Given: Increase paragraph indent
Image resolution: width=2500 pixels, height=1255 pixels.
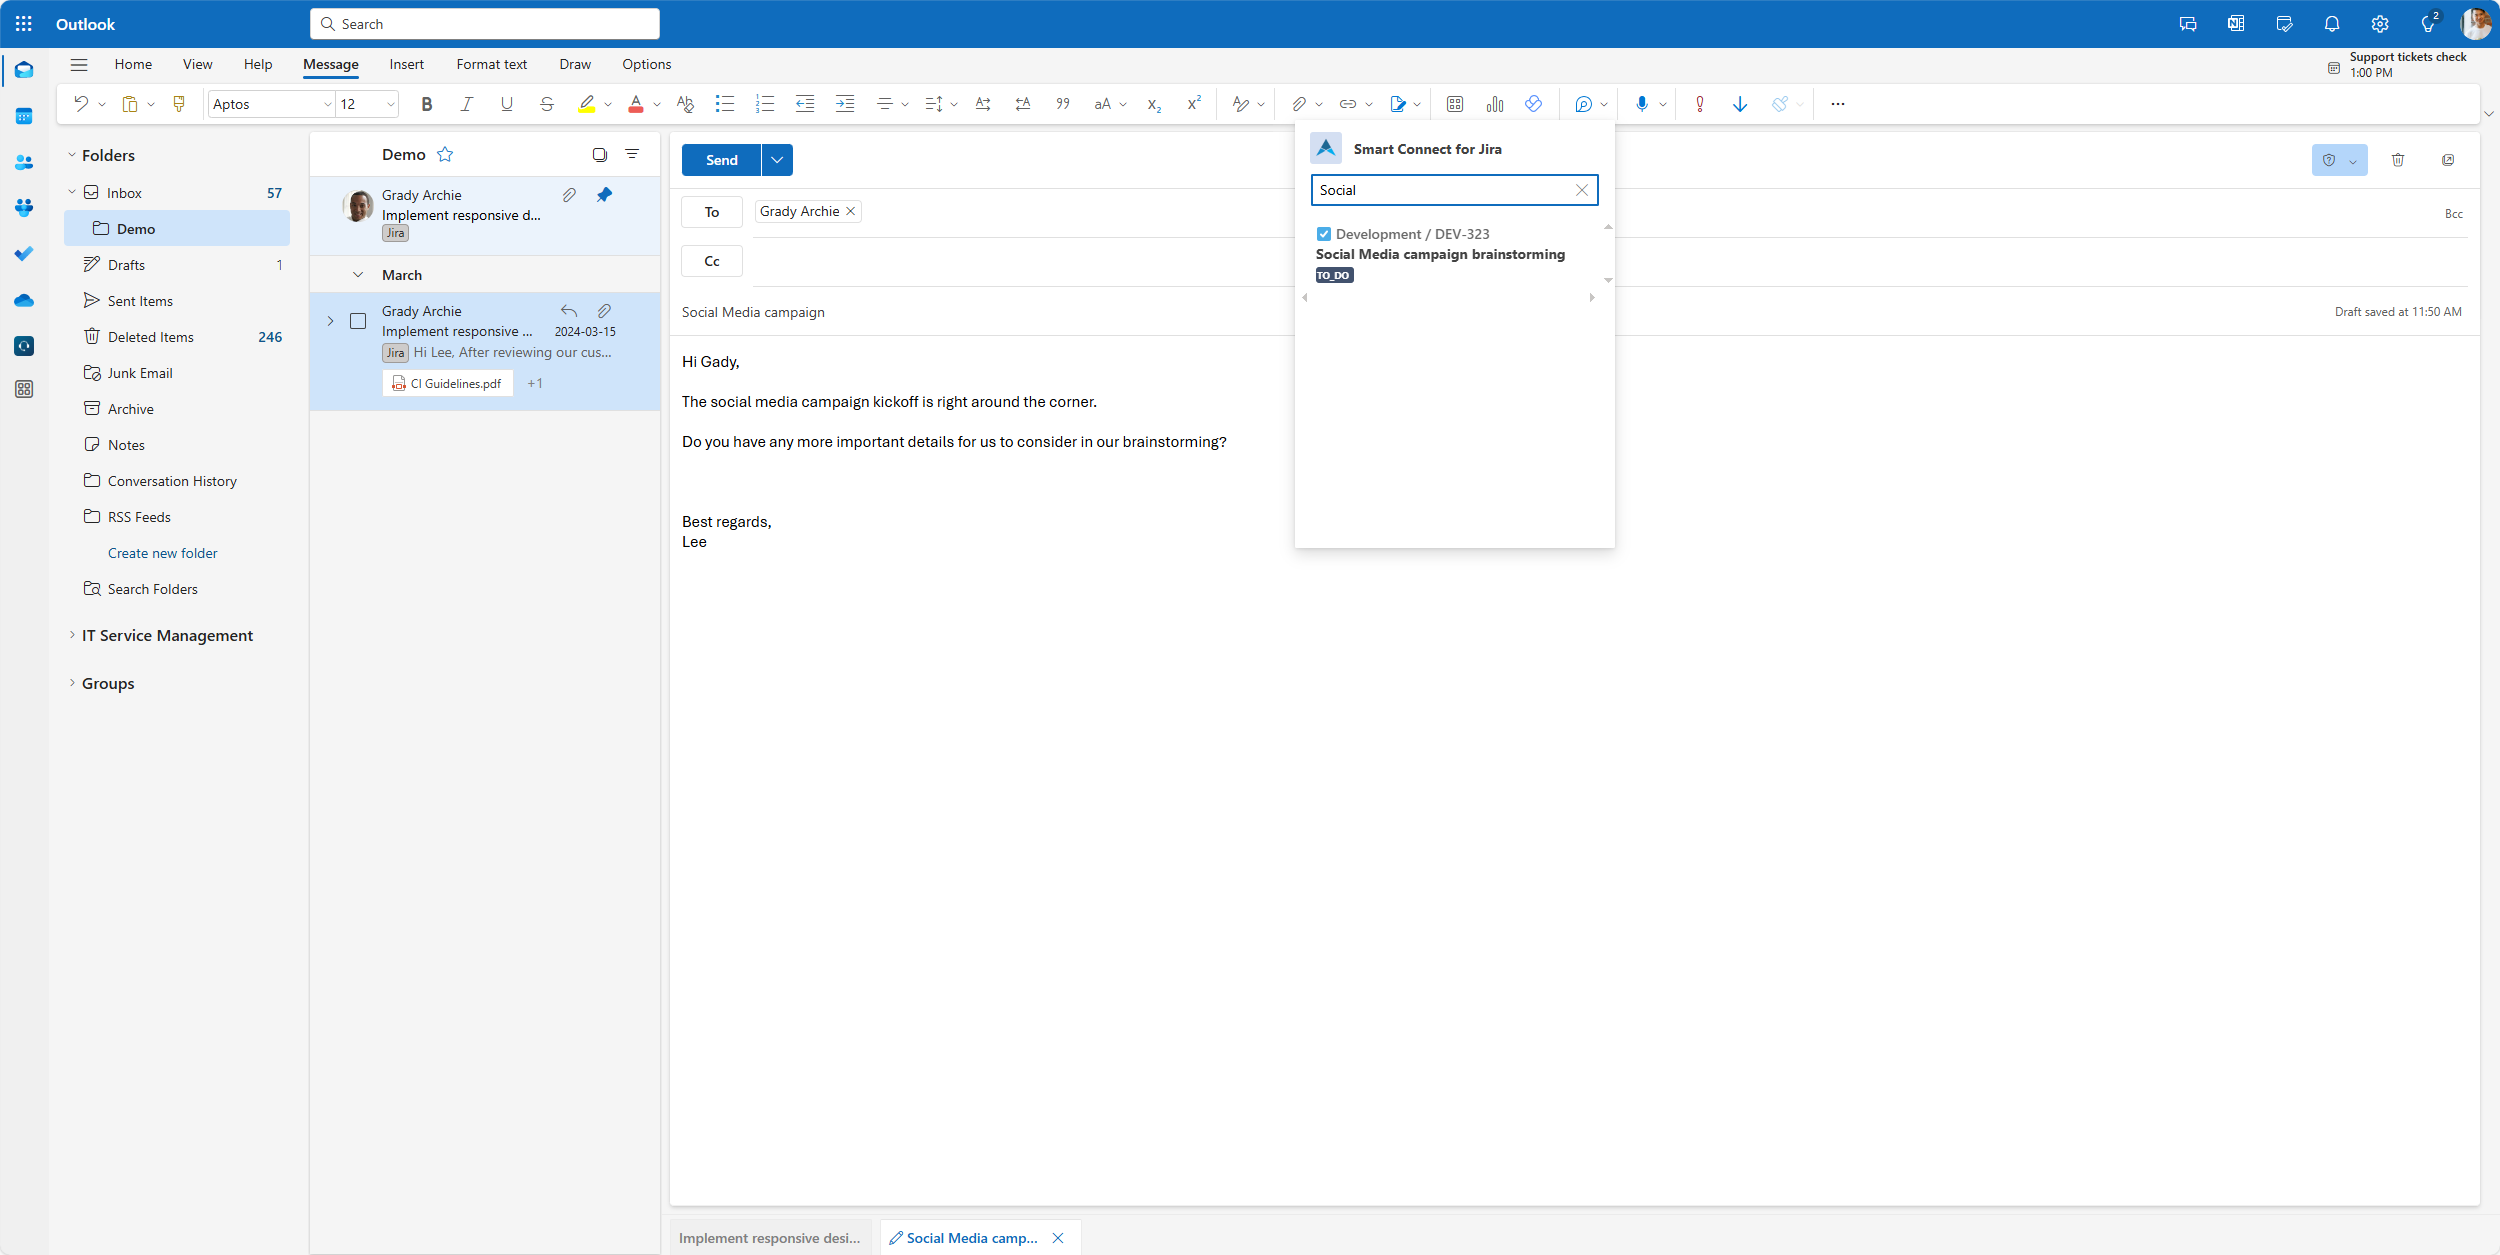Looking at the screenshot, I should click(845, 104).
